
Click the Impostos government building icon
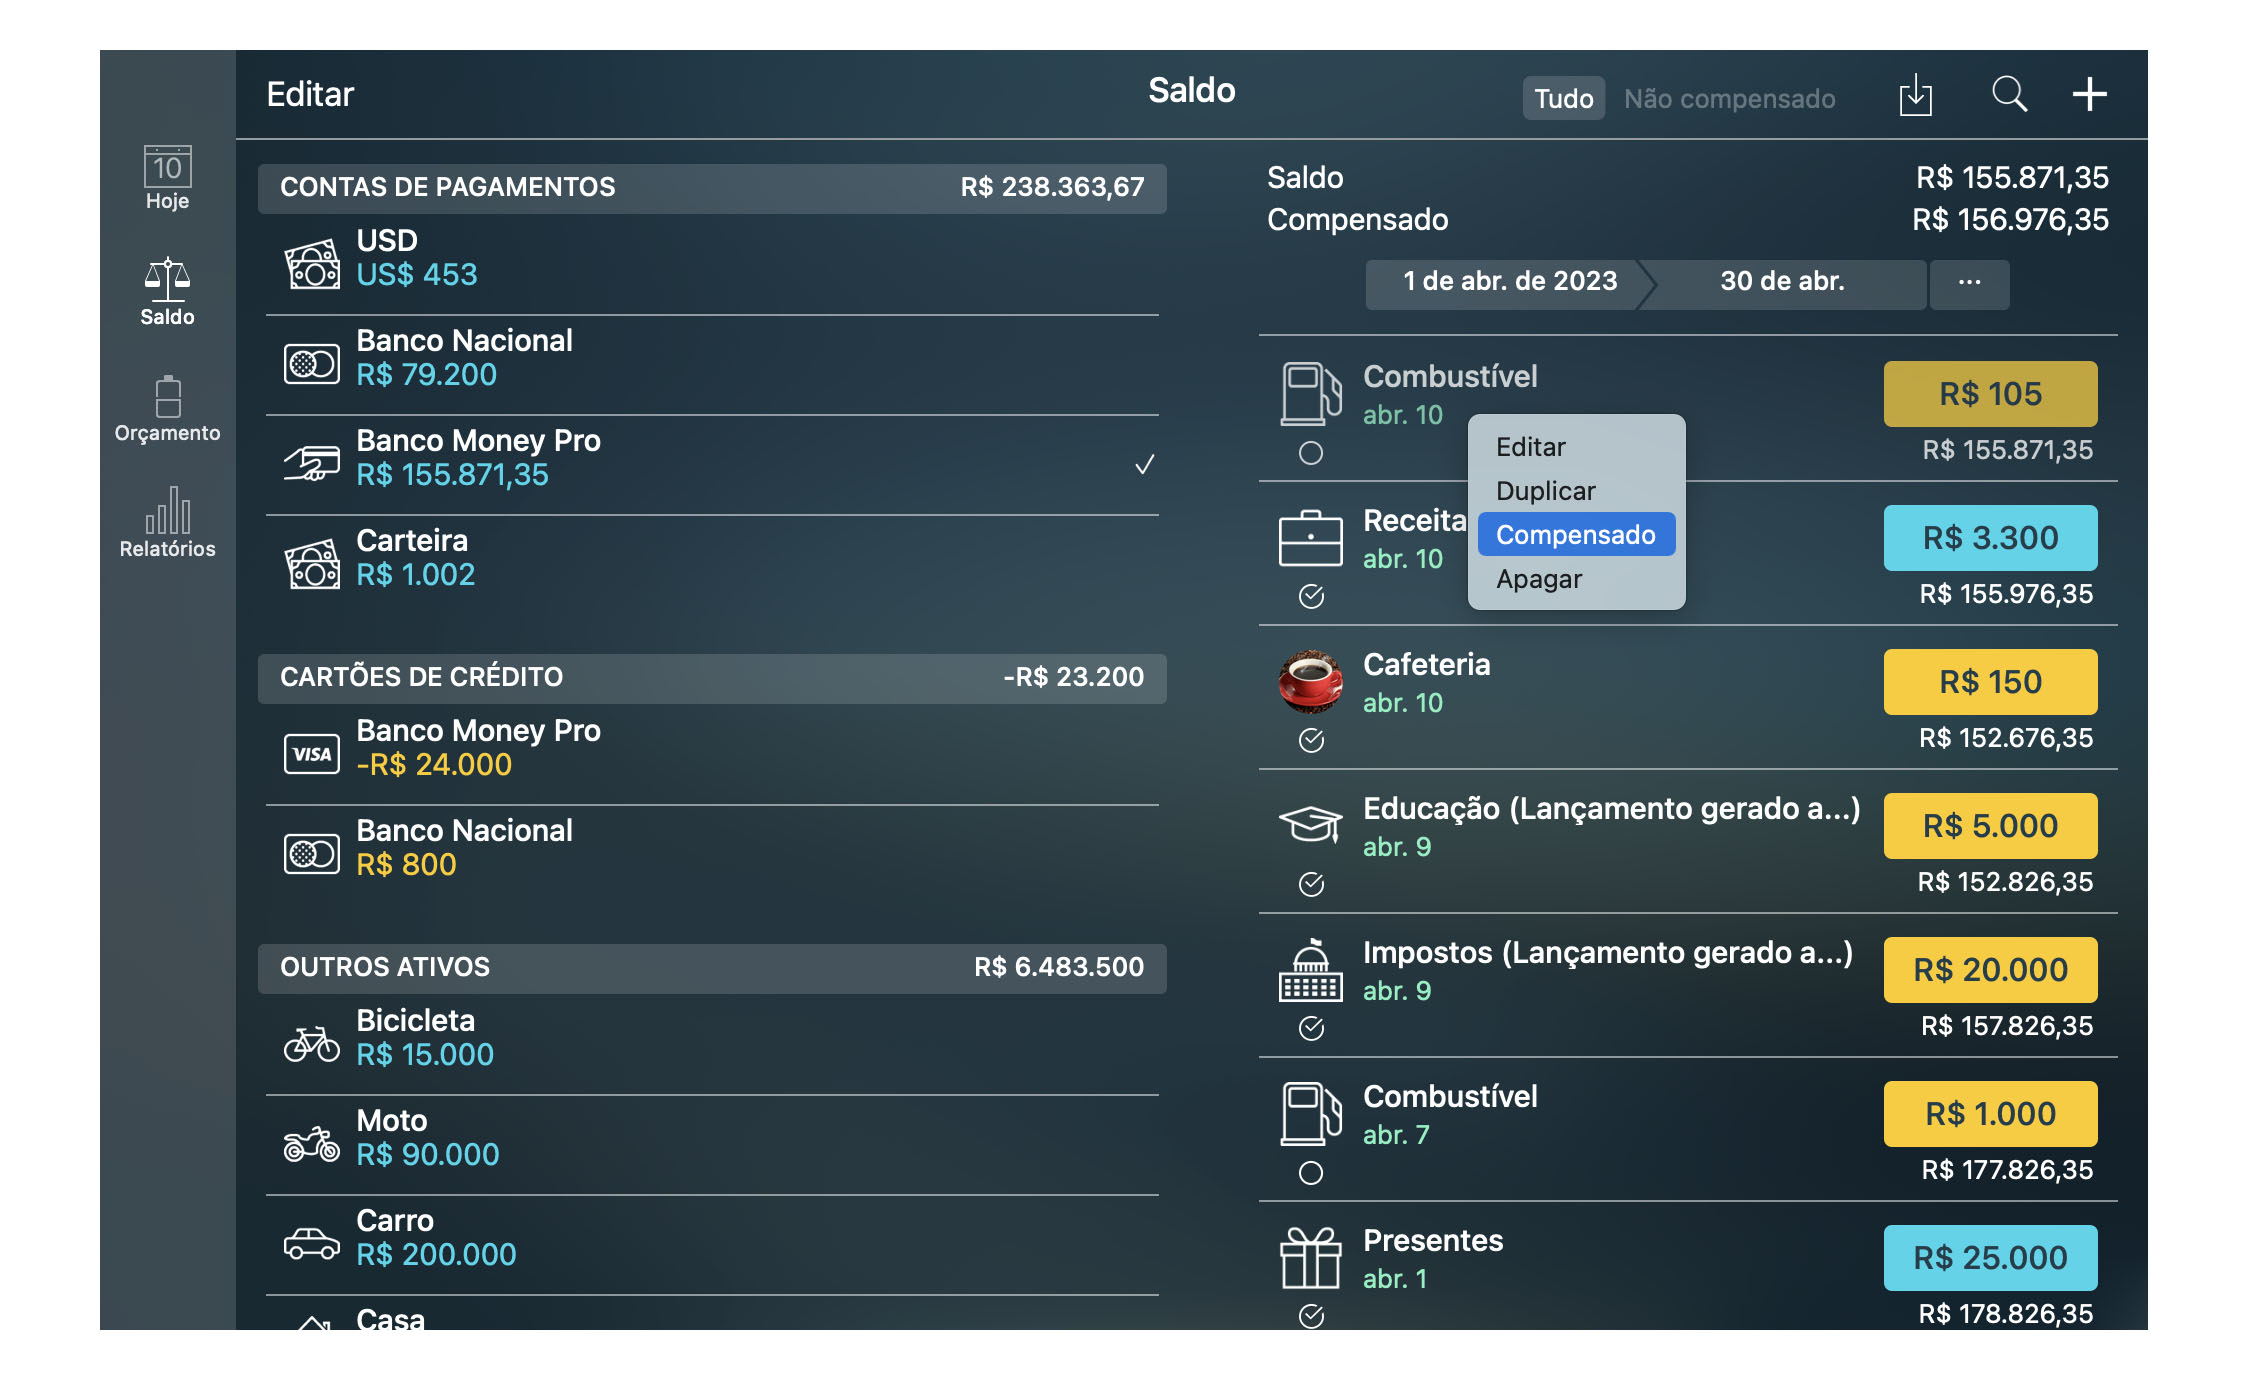point(1311,970)
